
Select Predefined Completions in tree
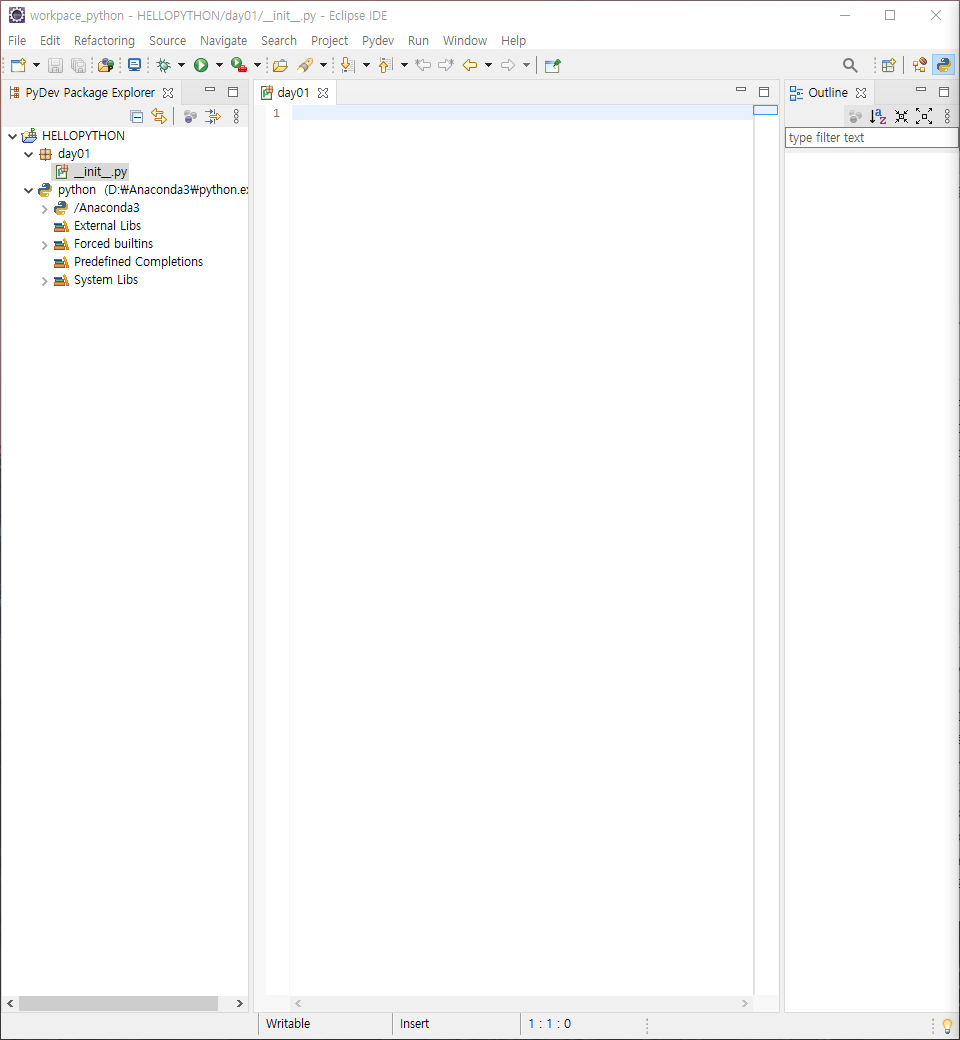click(139, 262)
